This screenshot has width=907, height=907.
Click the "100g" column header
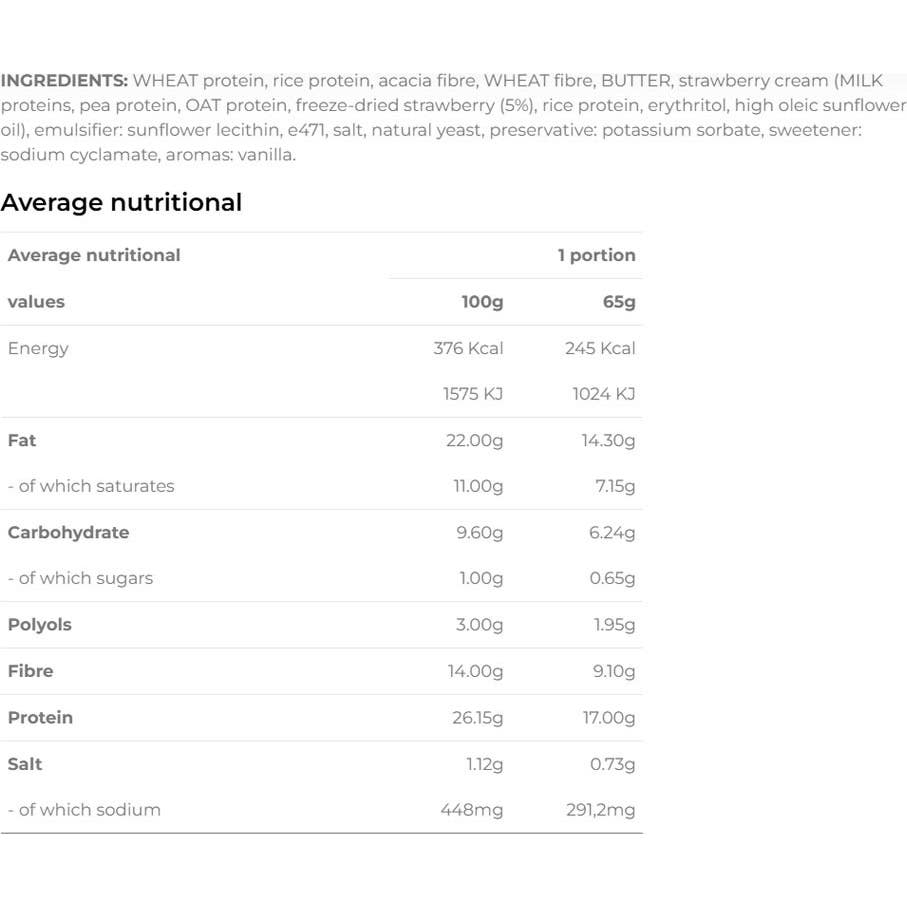(x=482, y=302)
